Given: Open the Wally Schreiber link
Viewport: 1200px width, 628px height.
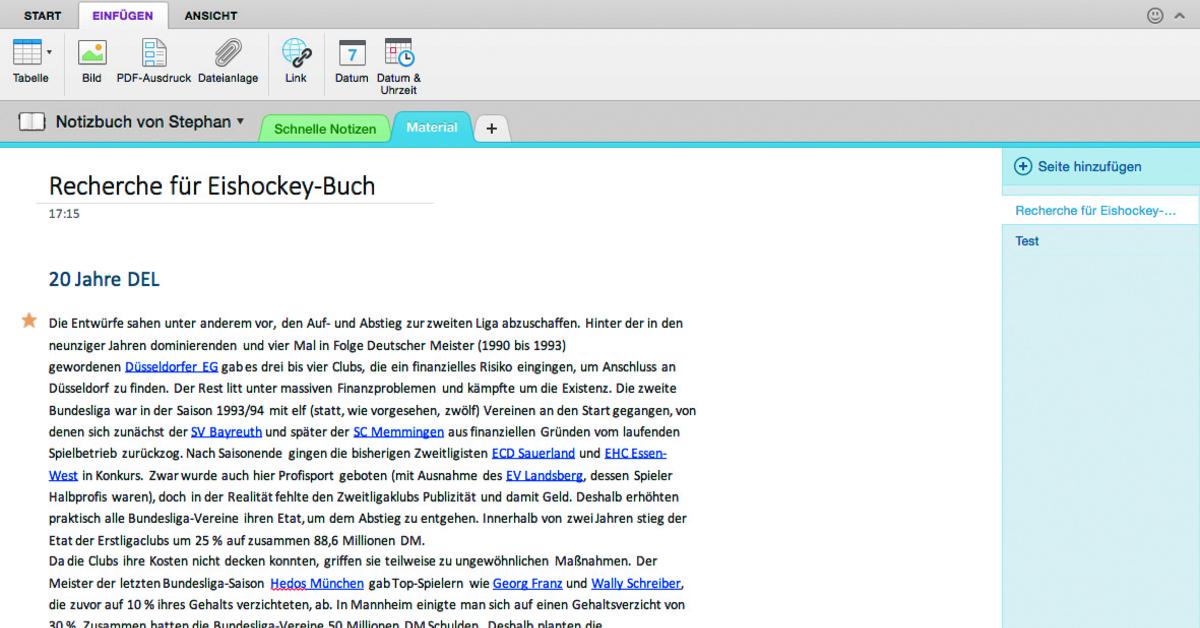Looking at the screenshot, I should click(636, 584).
